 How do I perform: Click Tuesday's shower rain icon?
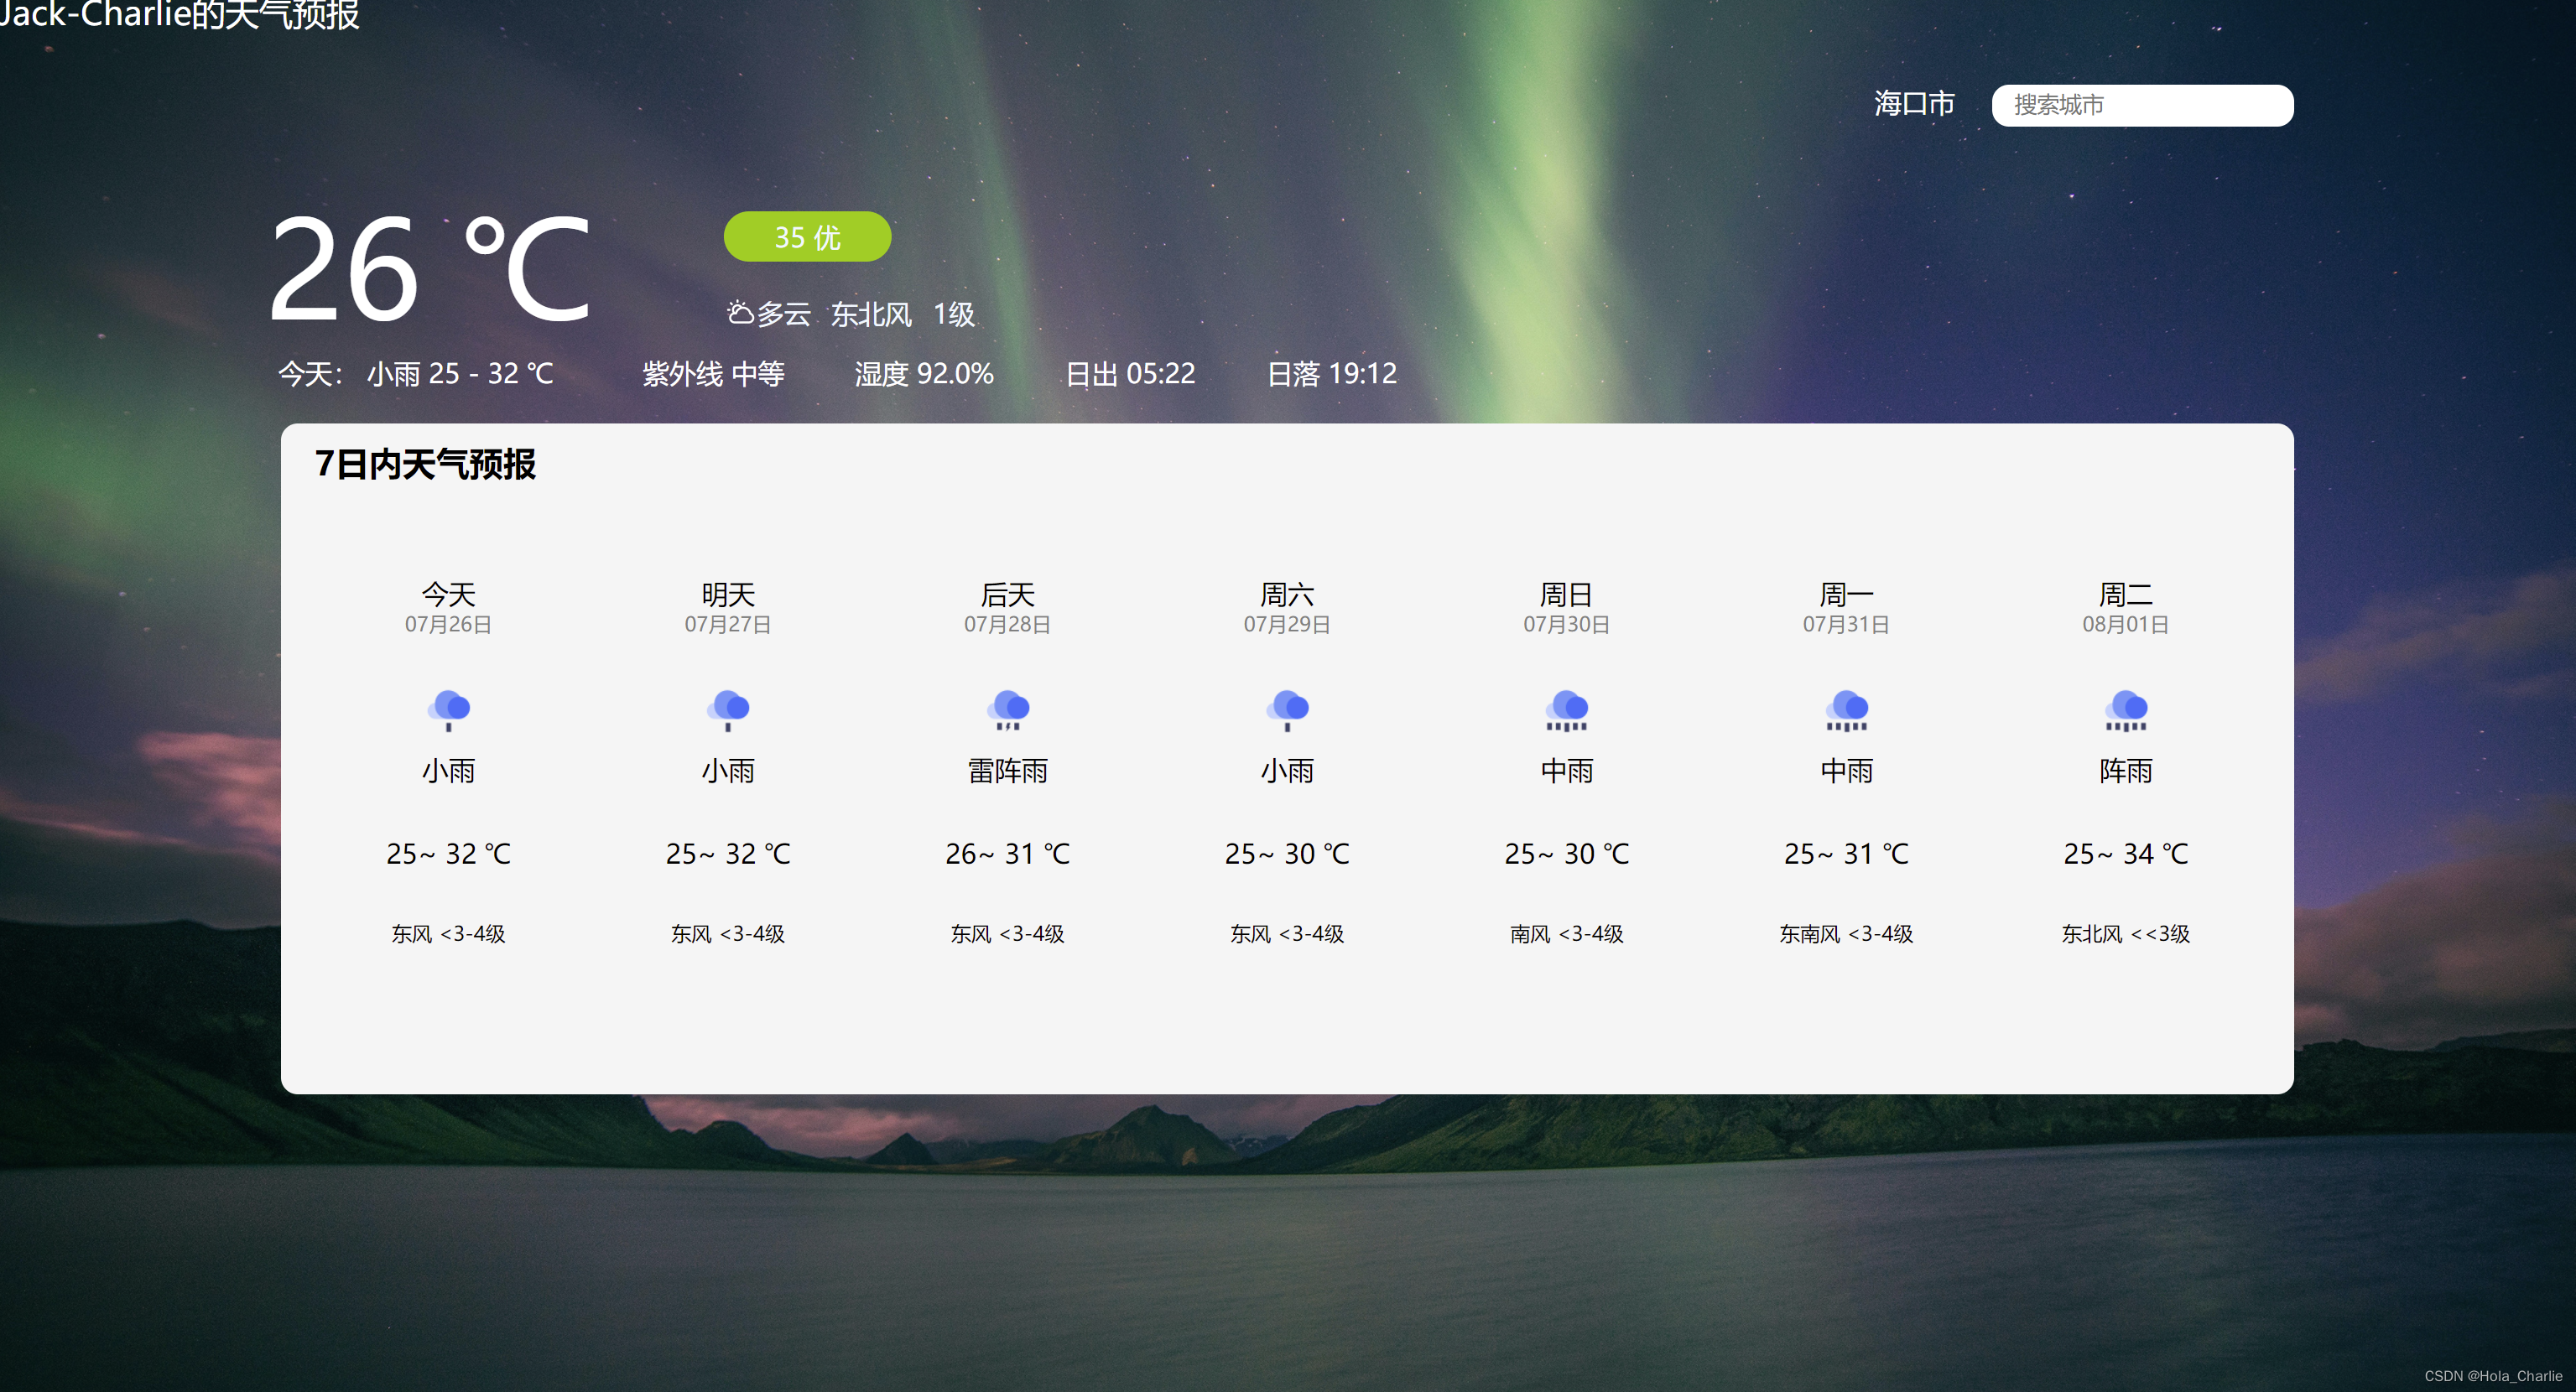(x=2126, y=710)
